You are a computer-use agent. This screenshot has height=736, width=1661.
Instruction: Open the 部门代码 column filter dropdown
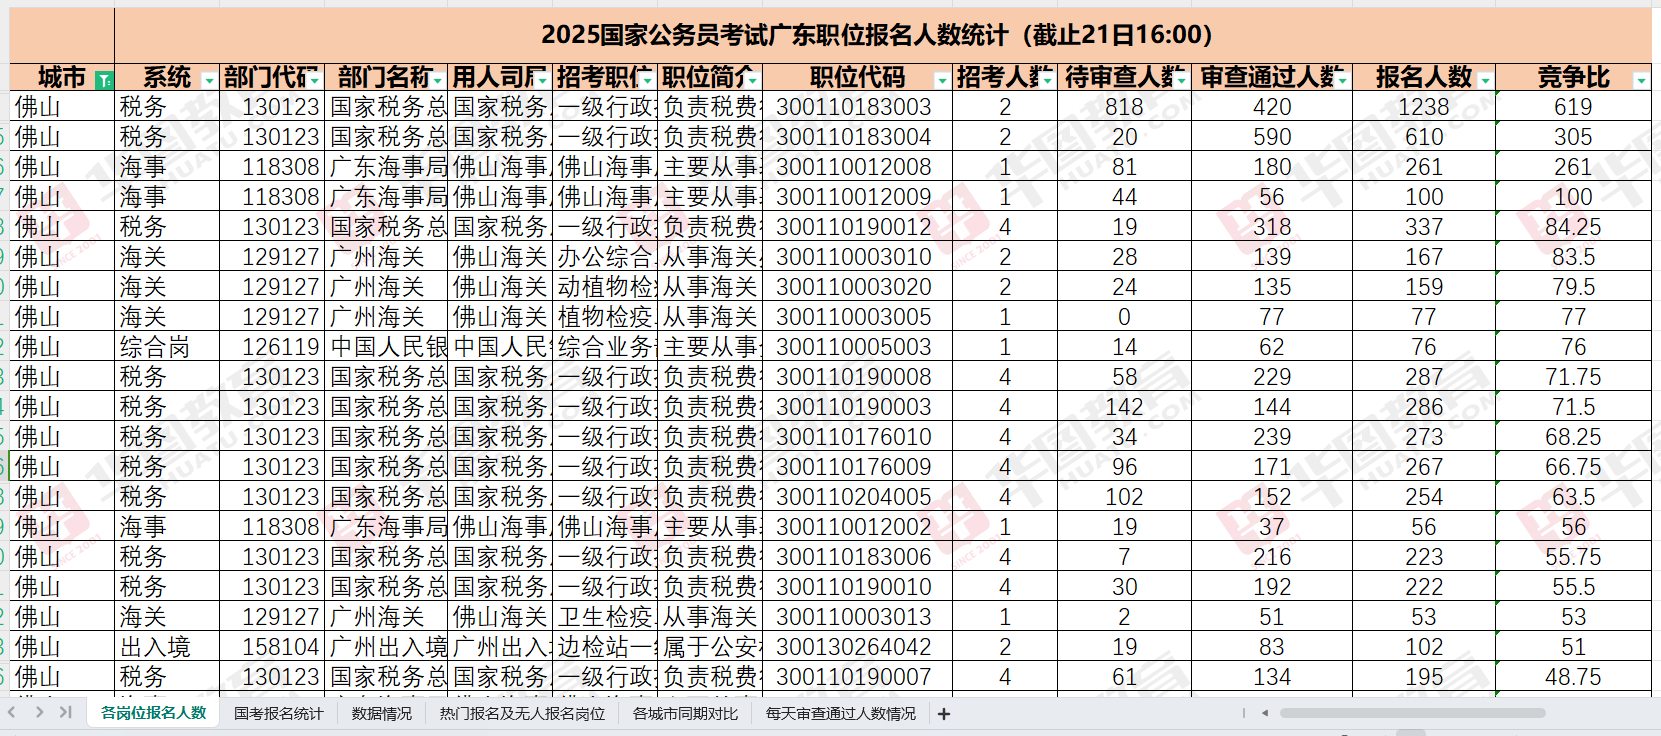pyautogui.click(x=314, y=80)
